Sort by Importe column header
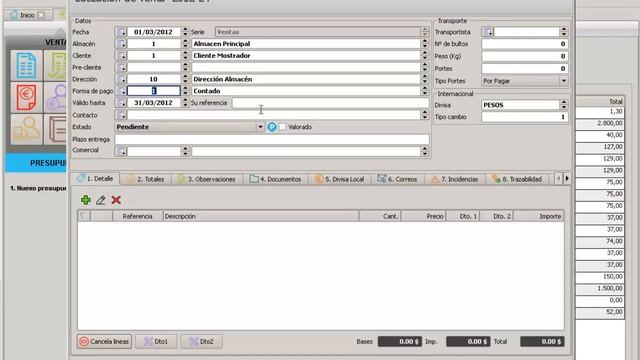Viewport: 640px width, 360px height. point(538,216)
